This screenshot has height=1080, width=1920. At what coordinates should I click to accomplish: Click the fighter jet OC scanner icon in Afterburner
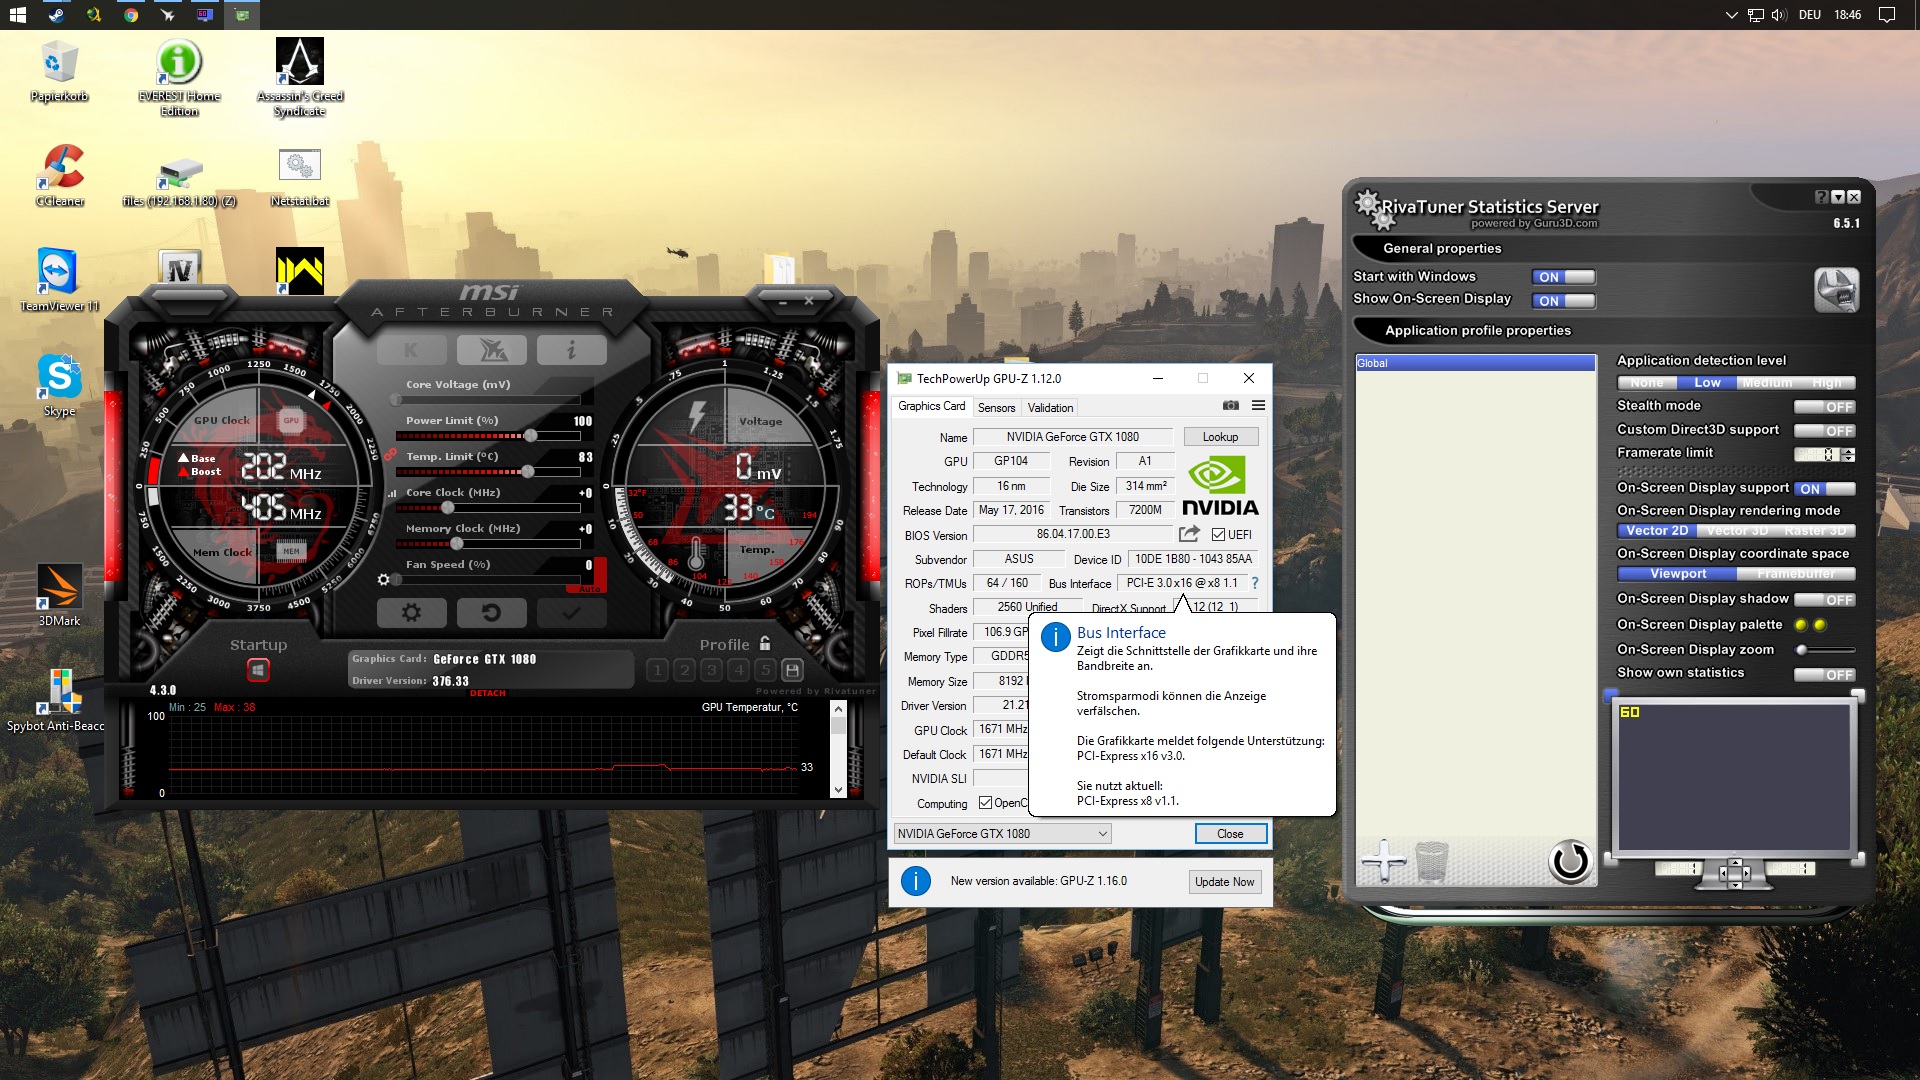click(491, 350)
